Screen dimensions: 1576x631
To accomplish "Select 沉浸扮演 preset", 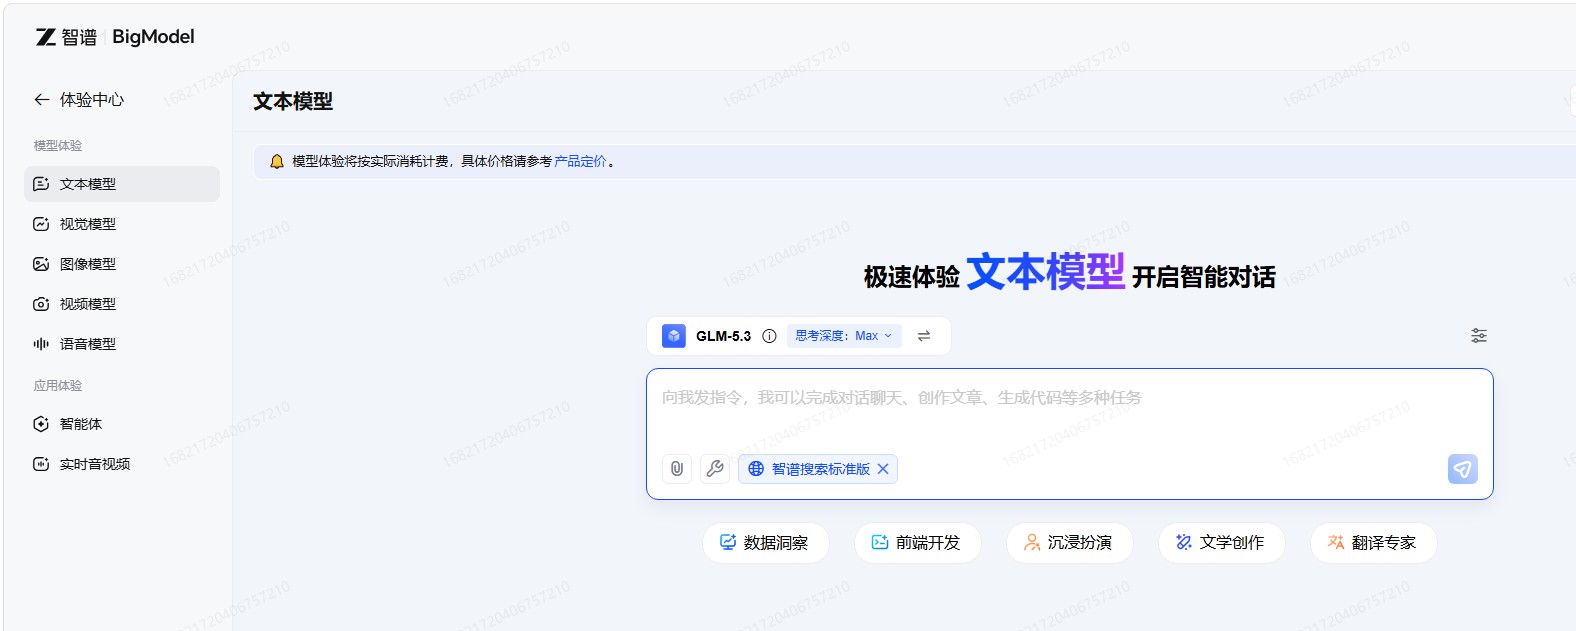I will (x=1069, y=542).
